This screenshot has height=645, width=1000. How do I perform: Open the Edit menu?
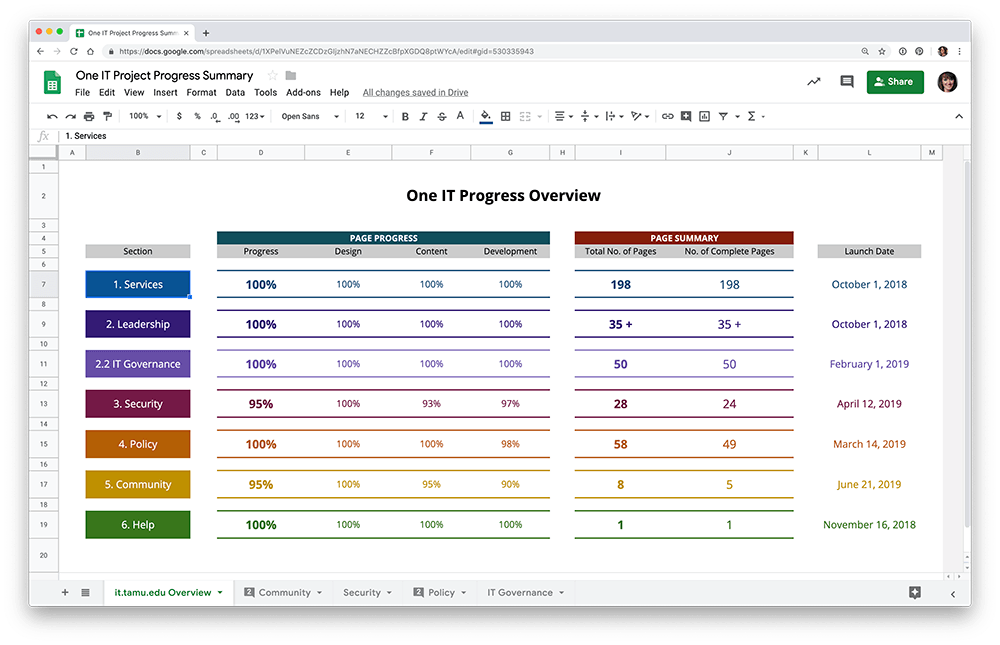click(x=107, y=93)
